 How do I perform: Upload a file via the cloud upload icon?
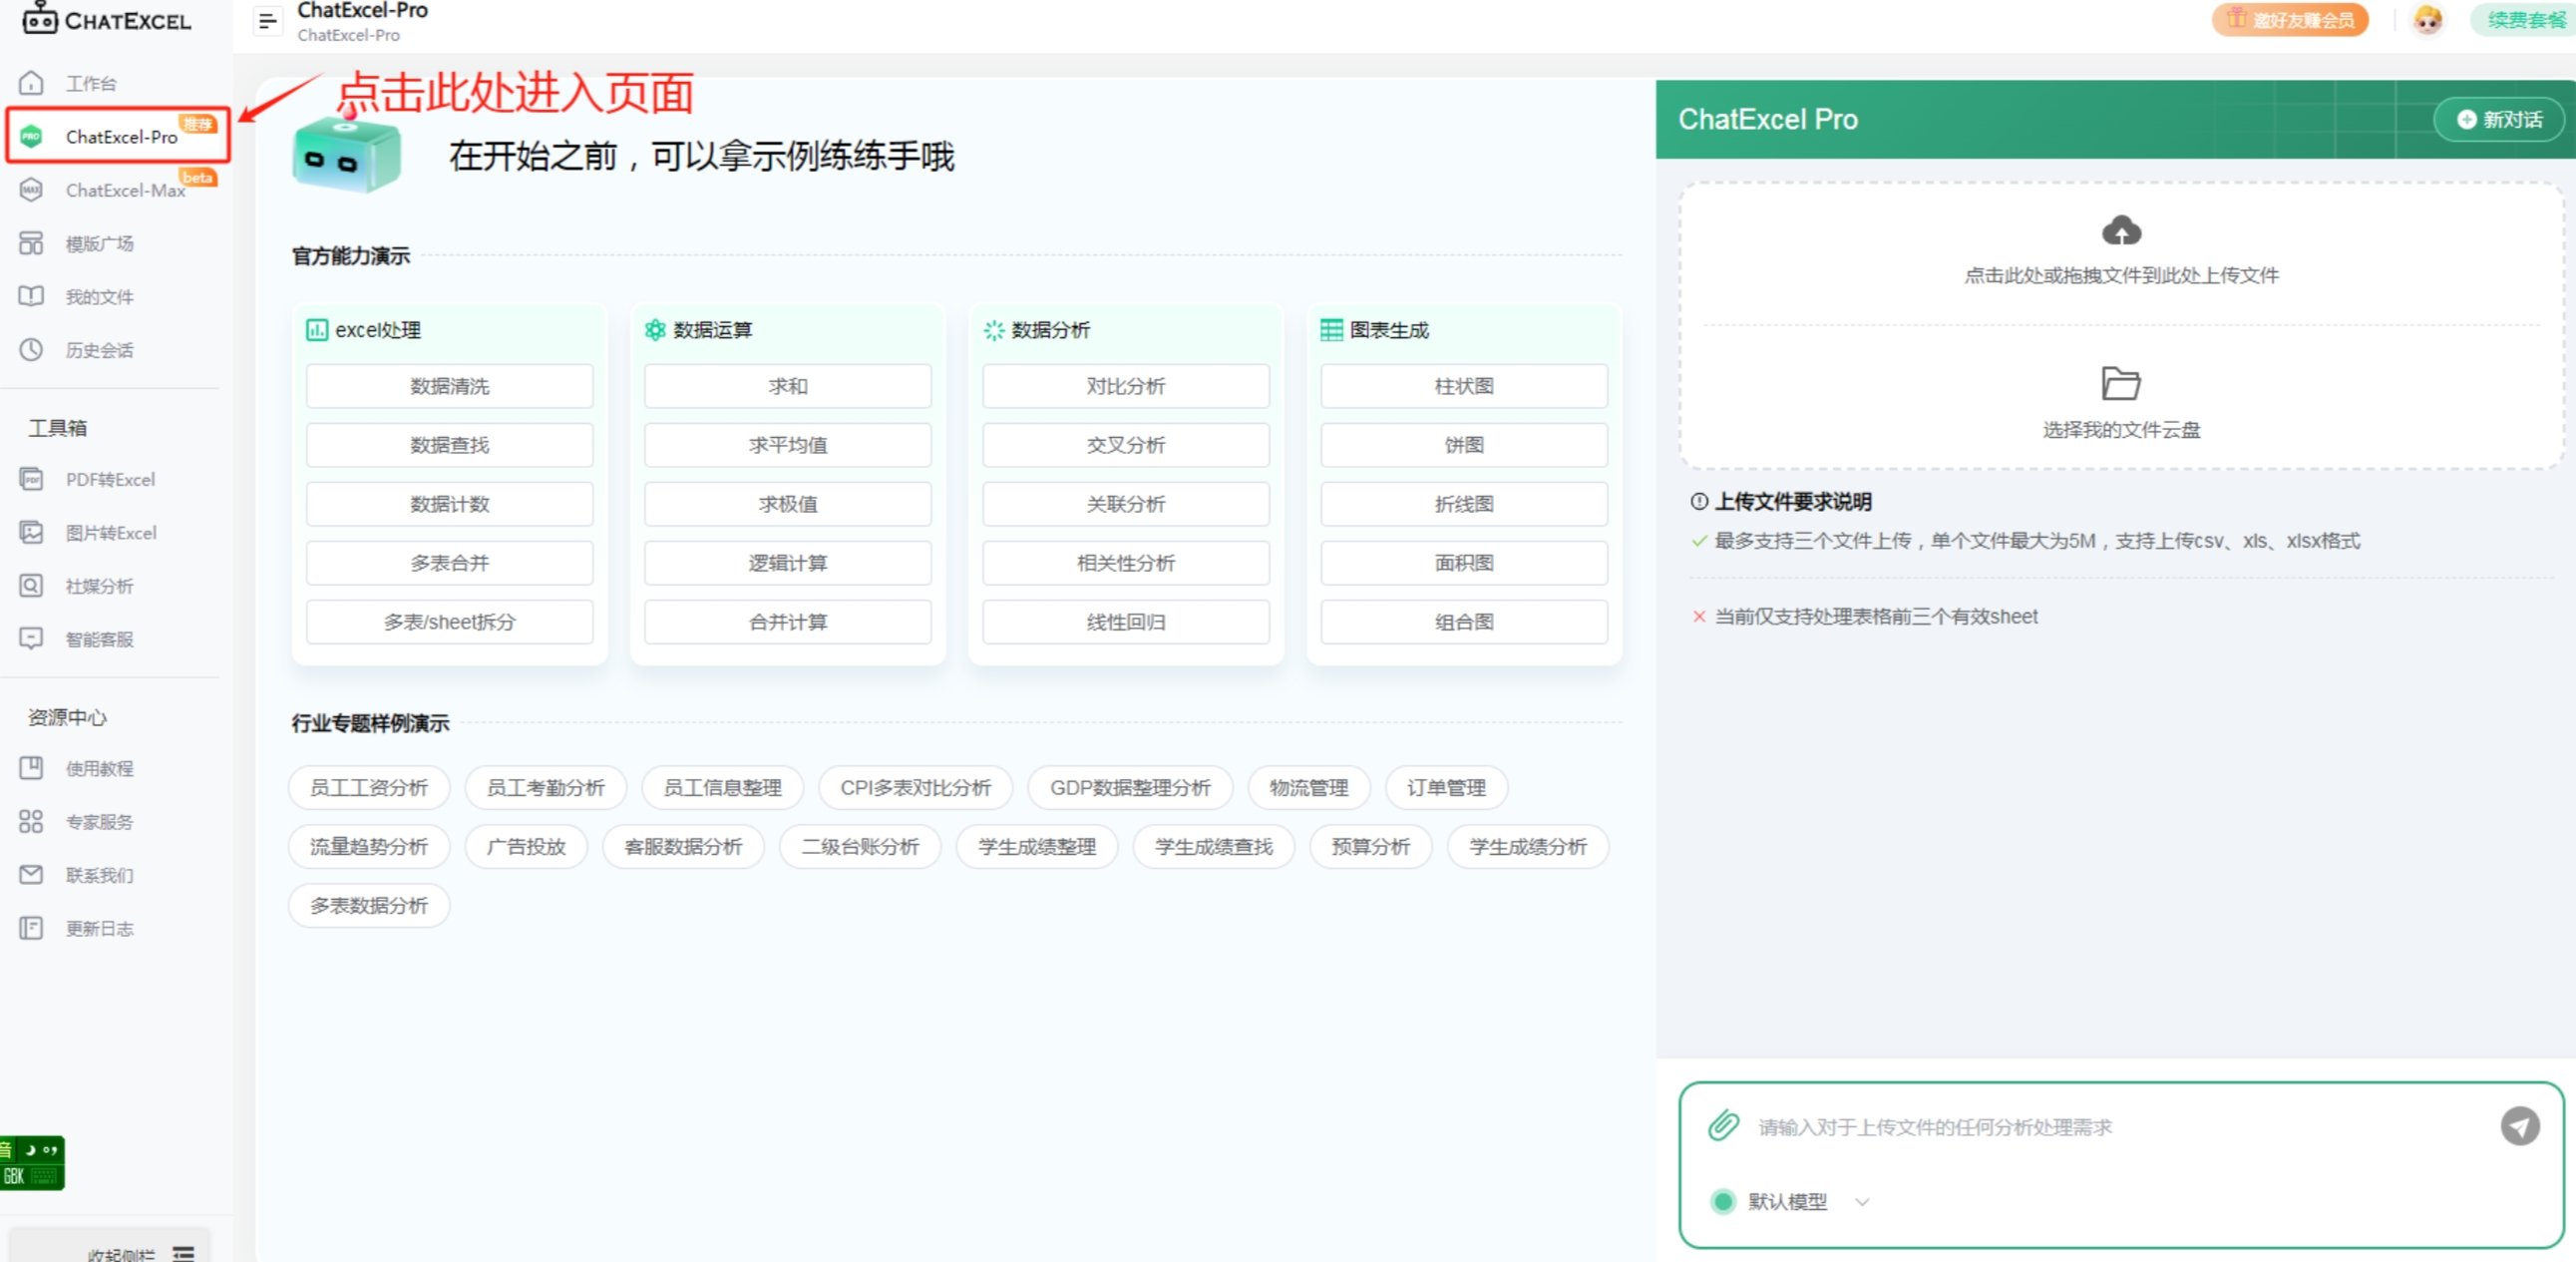click(2121, 232)
